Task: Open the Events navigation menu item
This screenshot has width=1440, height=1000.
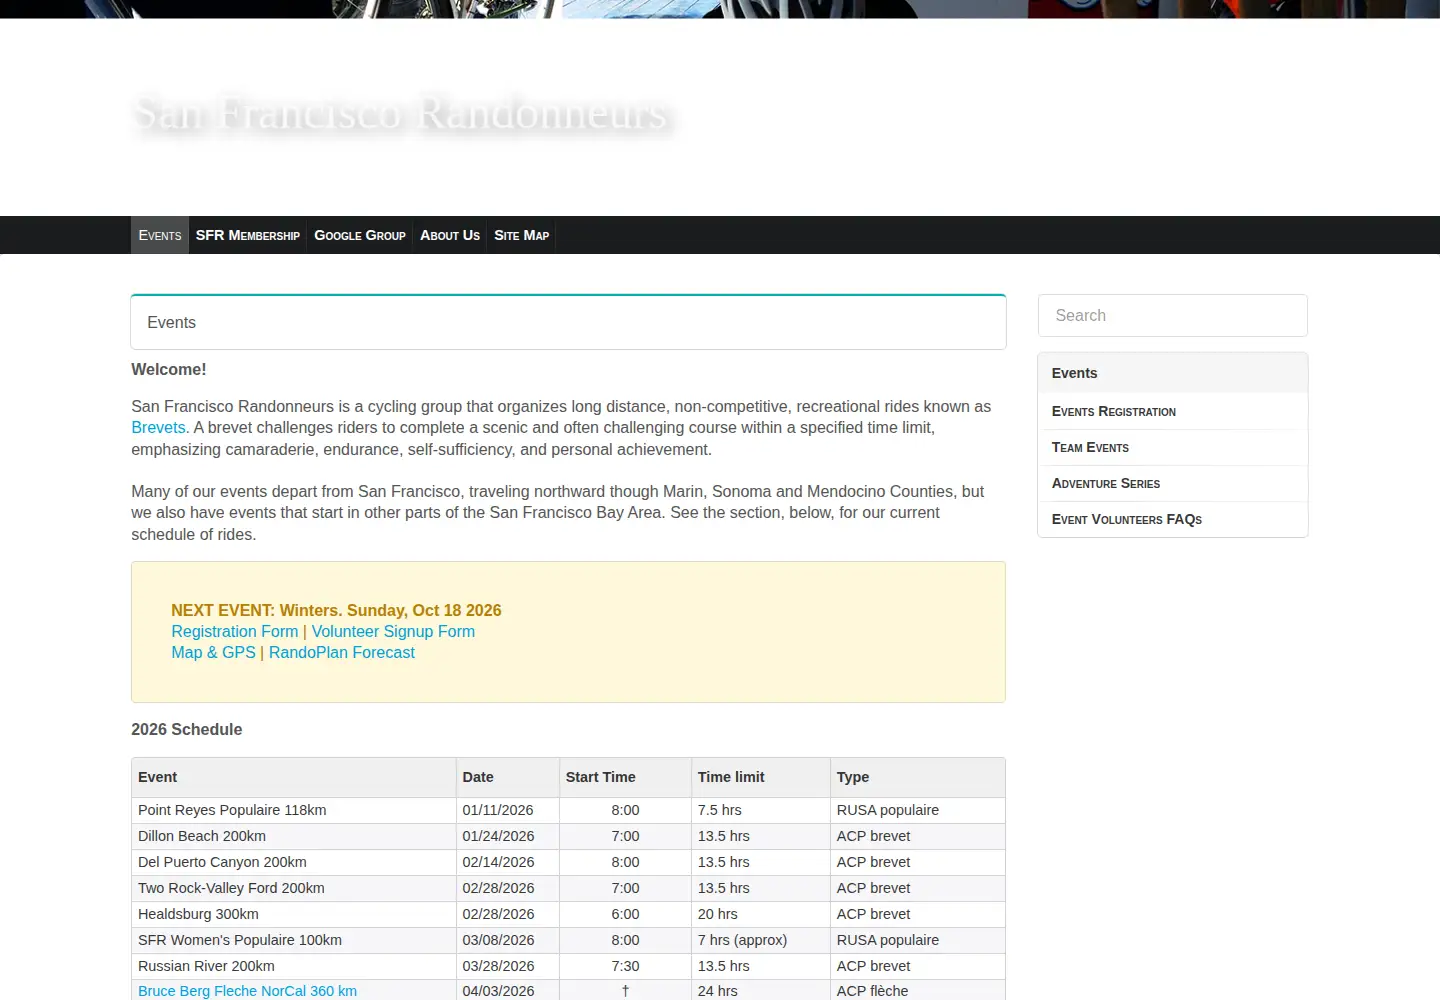Action: pyautogui.click(x=160, y=235)
